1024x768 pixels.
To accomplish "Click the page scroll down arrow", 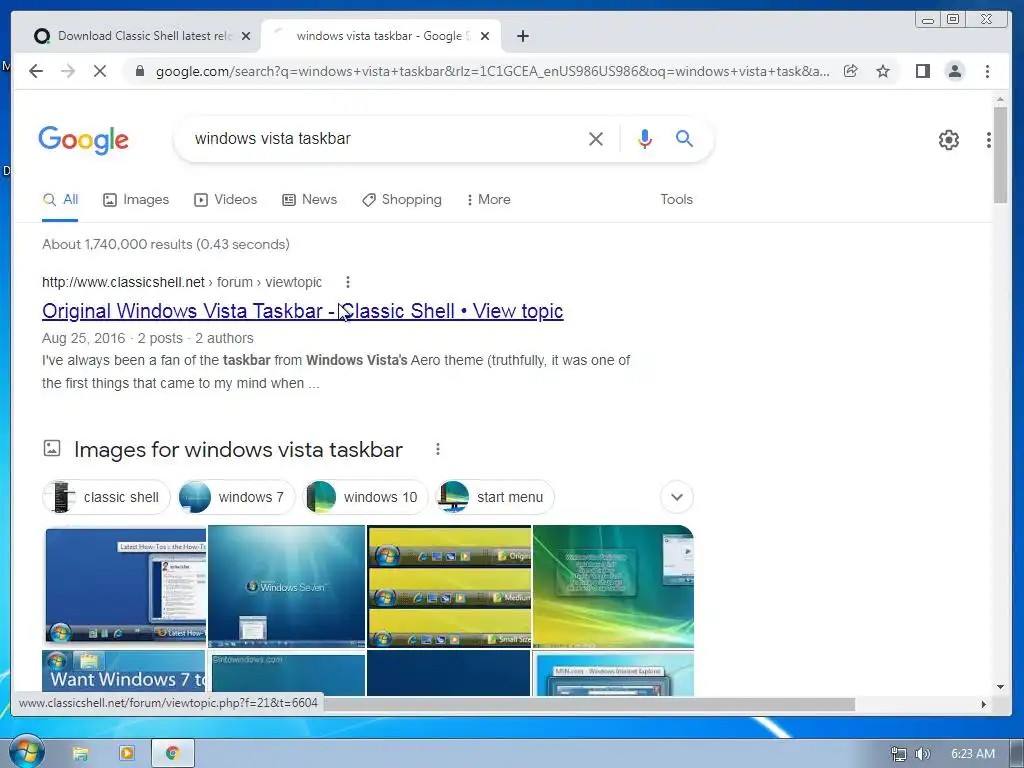I will pyautogui.click(x=1000, y=686).
